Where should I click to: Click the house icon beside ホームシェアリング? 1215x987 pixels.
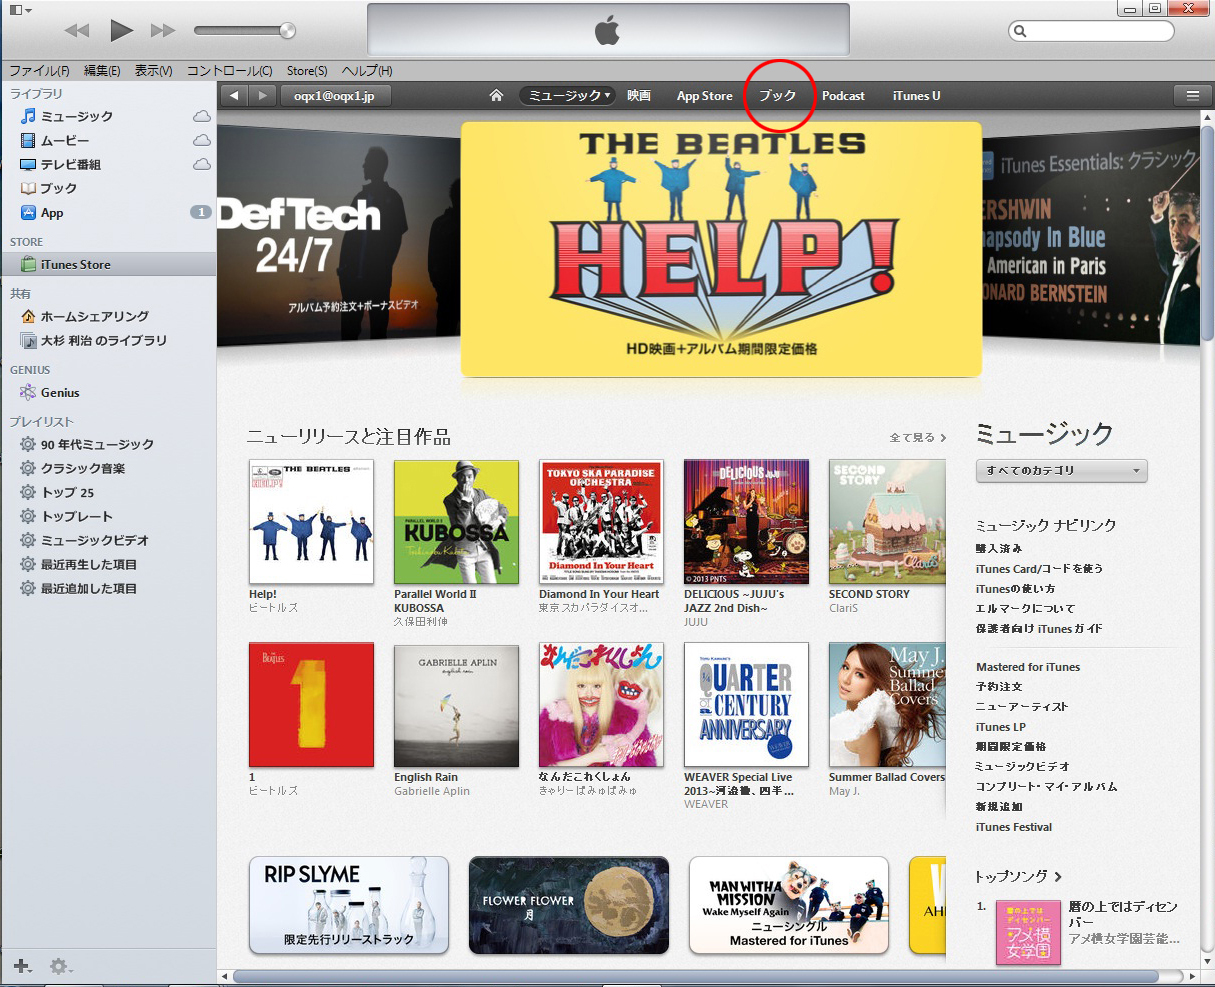click(x=28, y=316)
